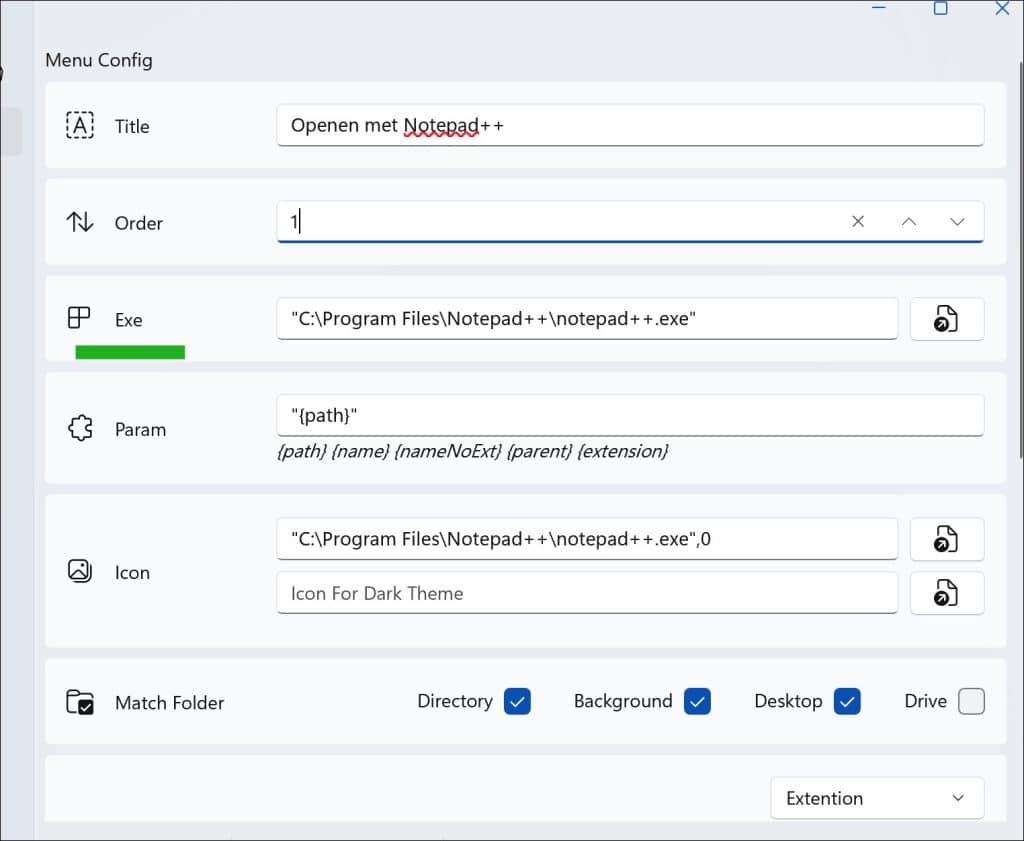Click the Title input field
Viewport: 1024px width, 841px height.
pos(630,126)
